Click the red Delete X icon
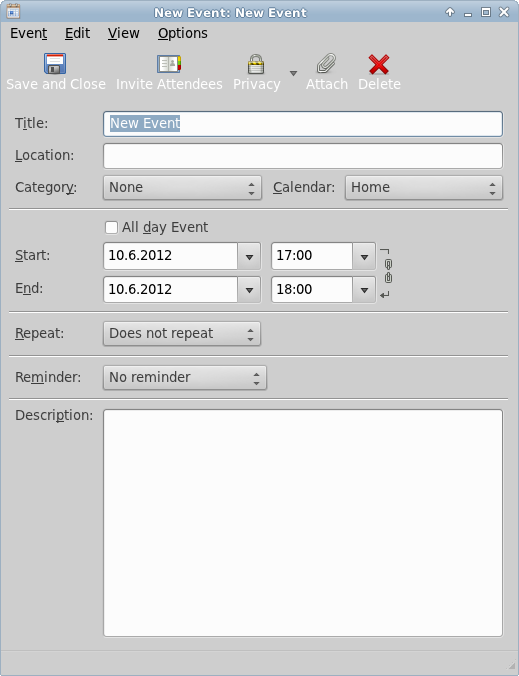Screen dimensions: 519x676 click(379, 64)
